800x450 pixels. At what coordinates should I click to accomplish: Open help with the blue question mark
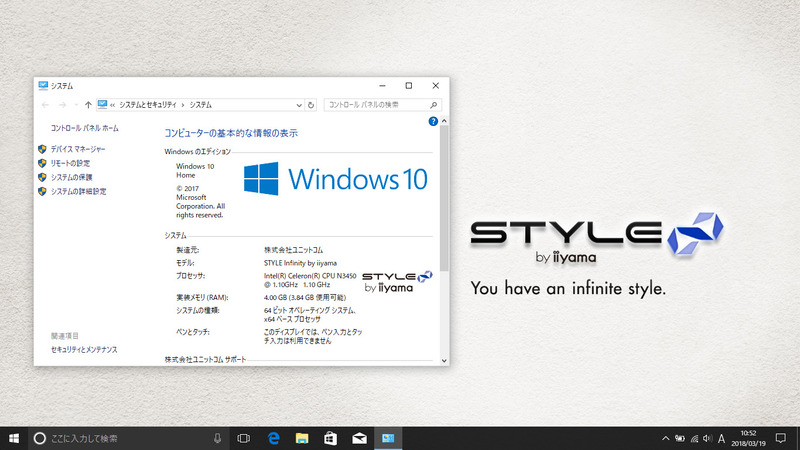coord(433,121)
